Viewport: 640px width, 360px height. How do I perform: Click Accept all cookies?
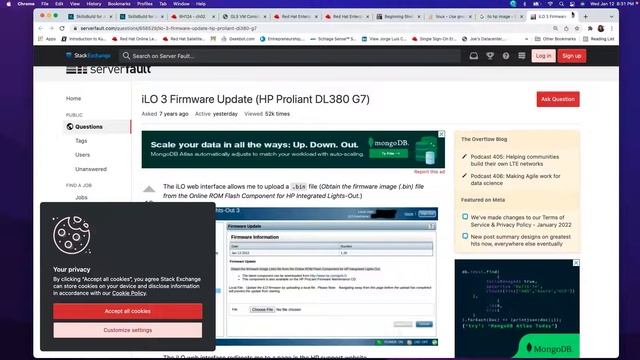(x=127, y=311)
